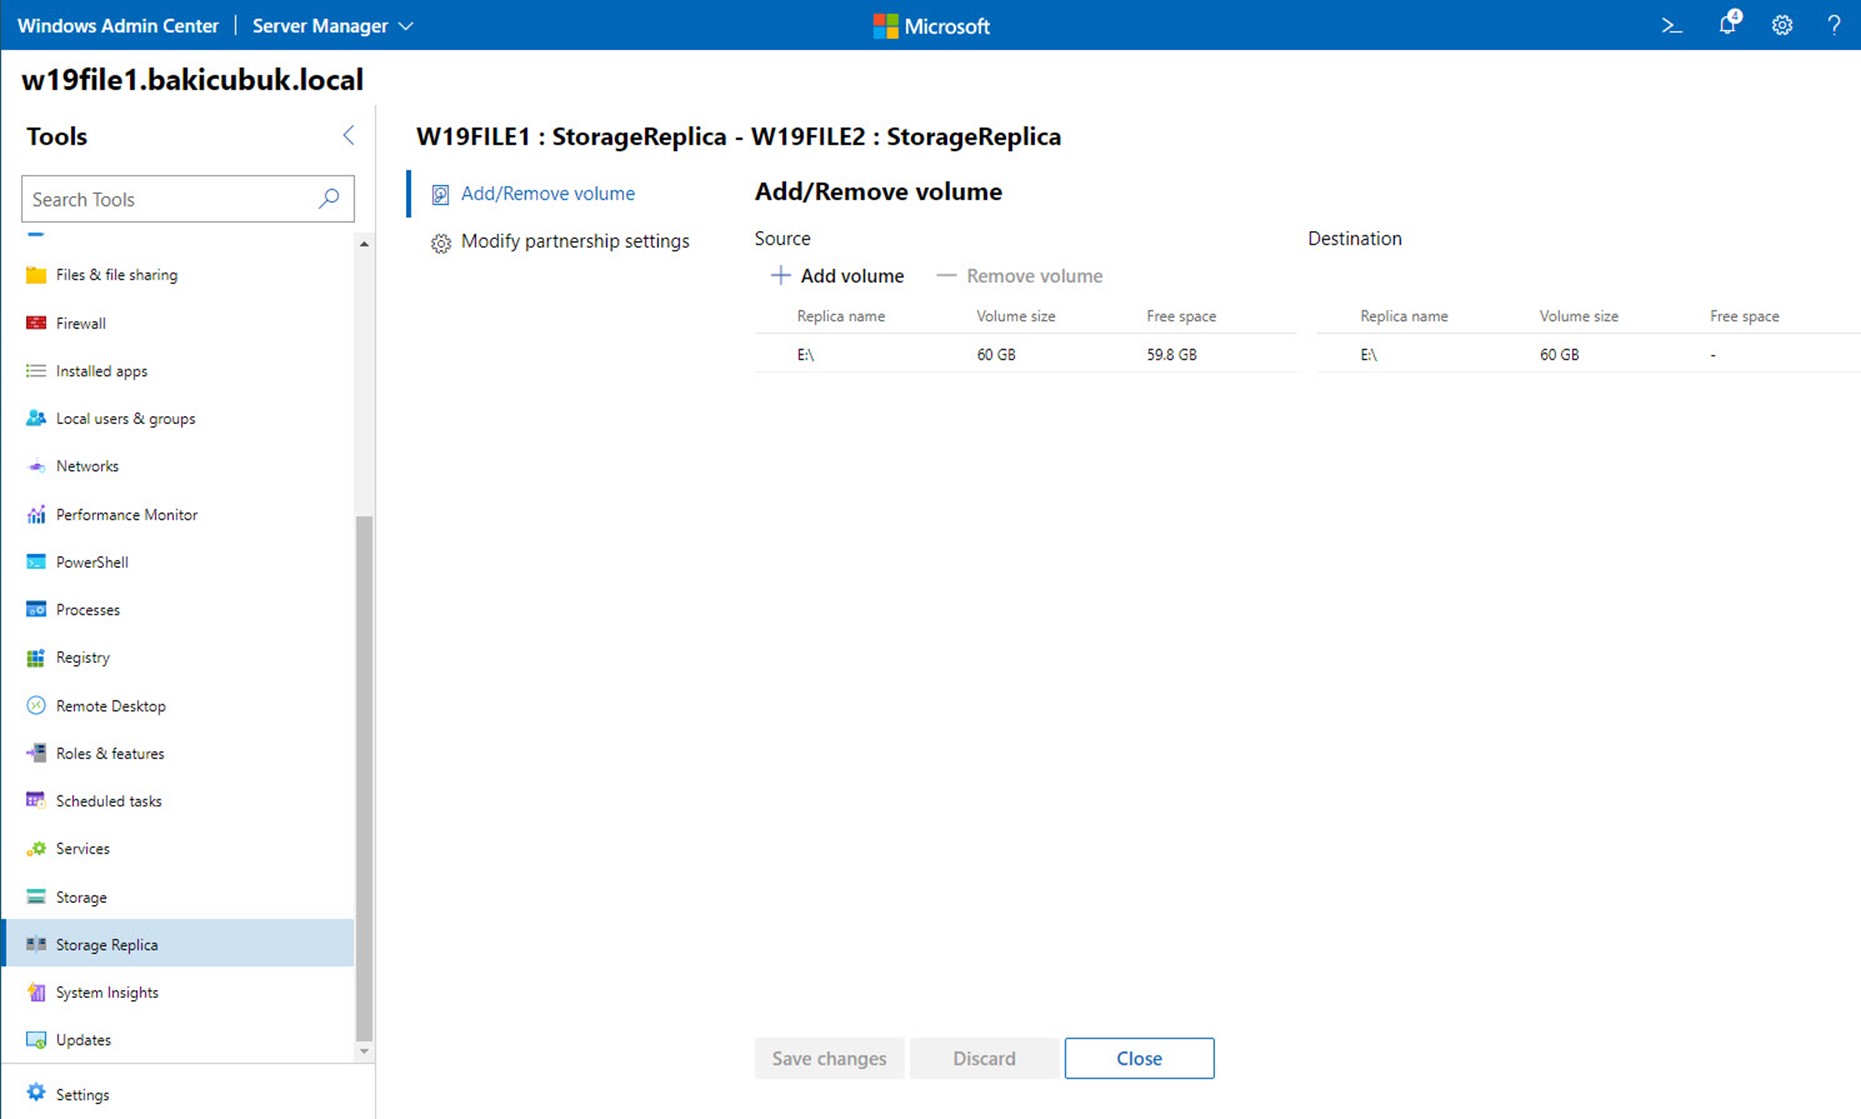Click the Performance Monitor chart icon
The height and width of the screenshot is (1119, 1861).
tap(36, 514)
